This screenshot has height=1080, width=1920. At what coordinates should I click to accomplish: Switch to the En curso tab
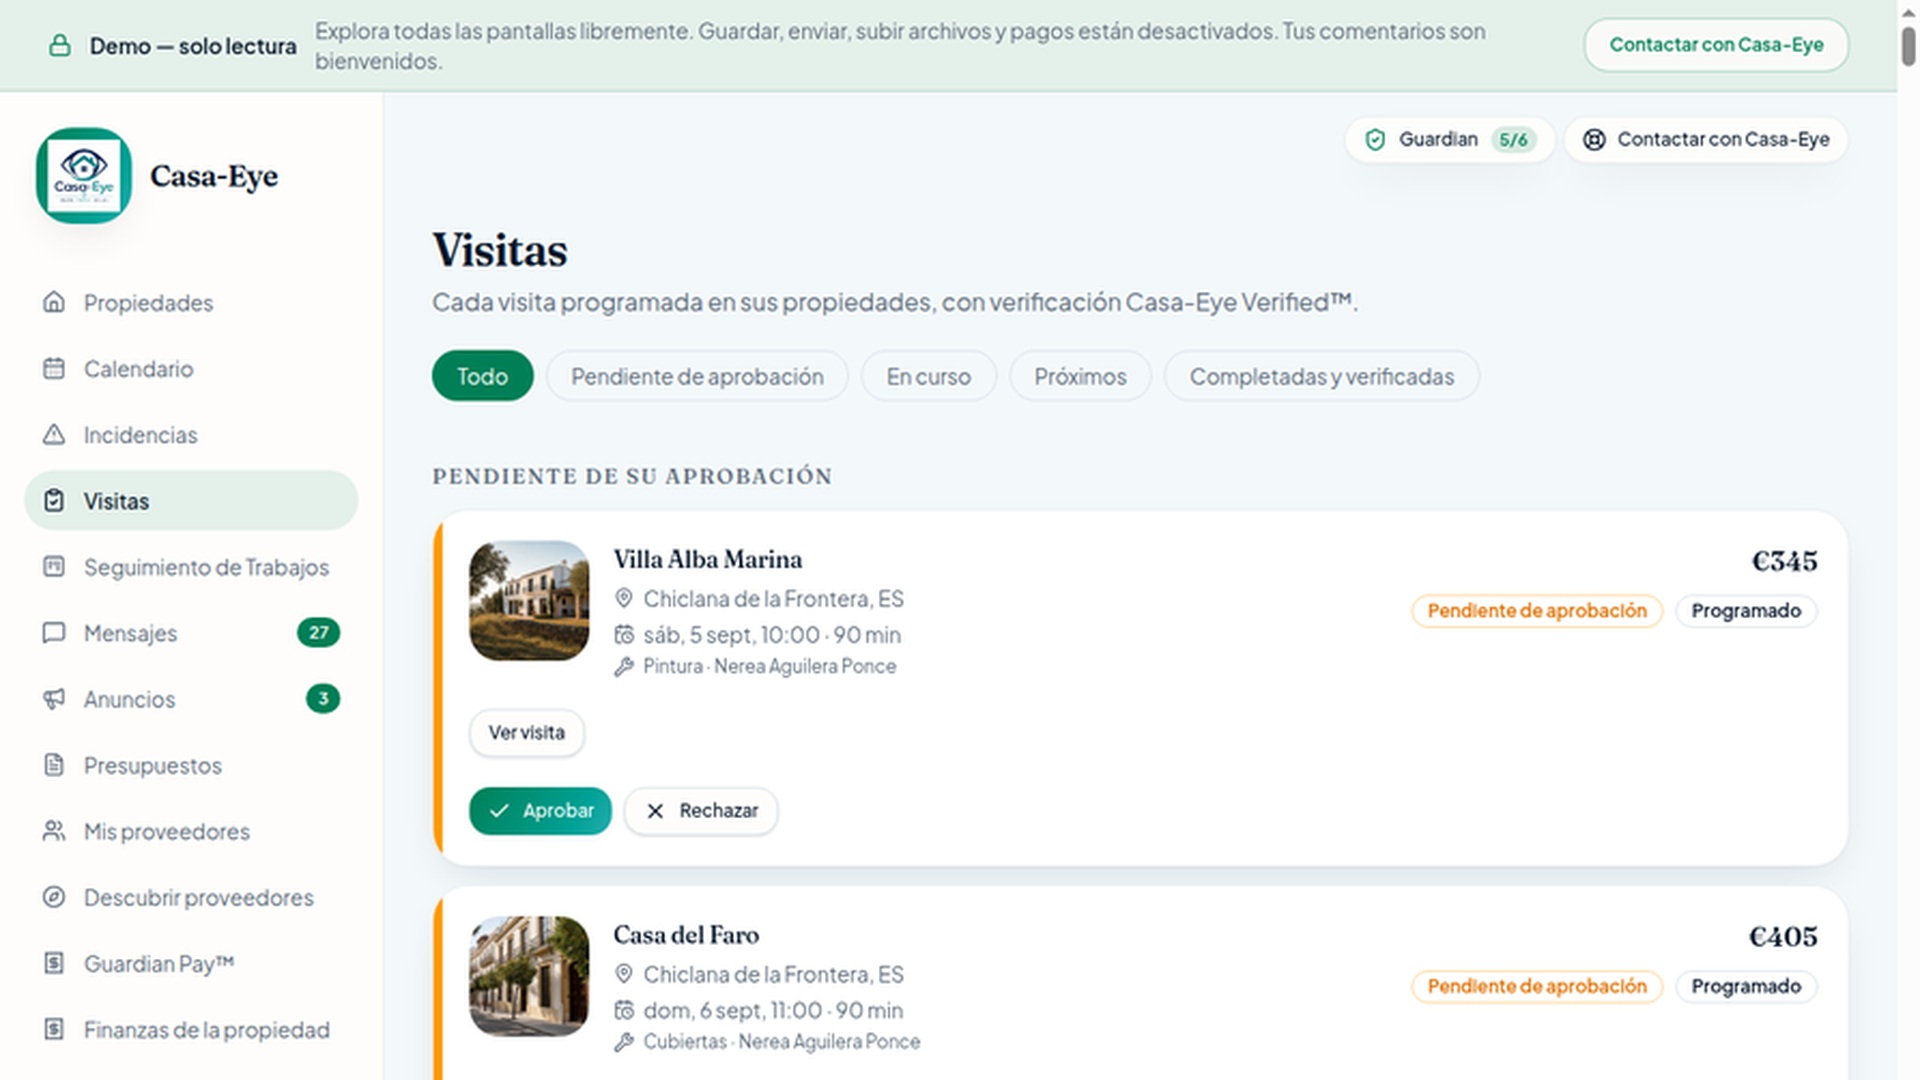click(x=928, y=376)
